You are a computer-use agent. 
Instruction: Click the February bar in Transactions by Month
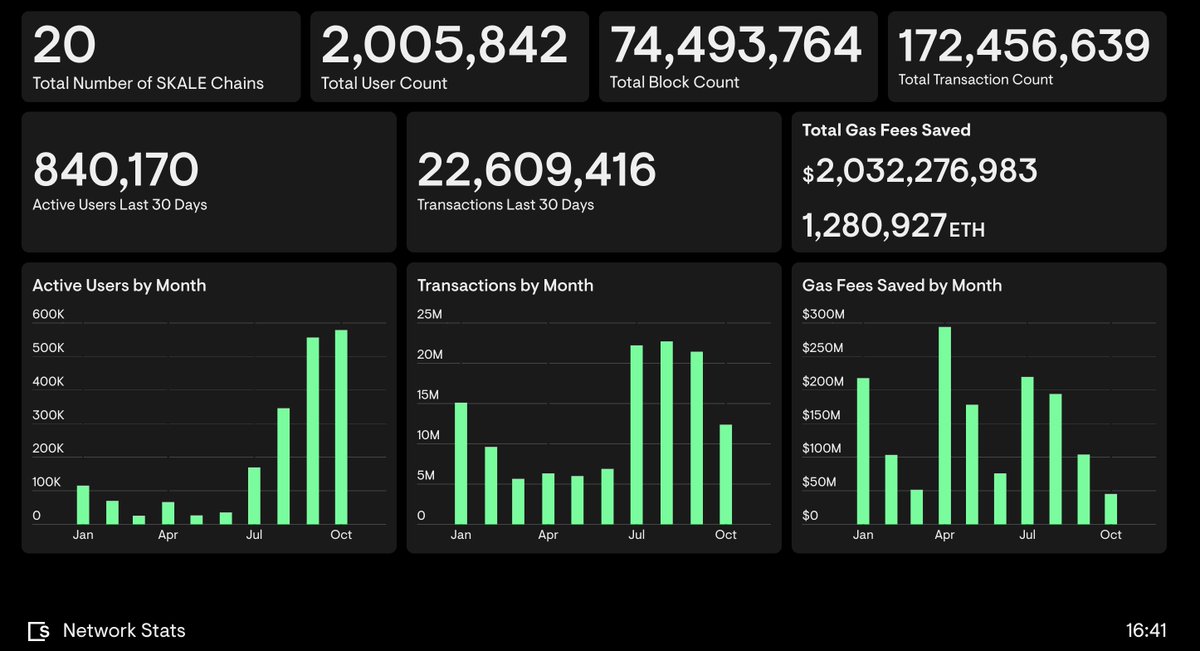pyautogui.click(x=490, y=486)
